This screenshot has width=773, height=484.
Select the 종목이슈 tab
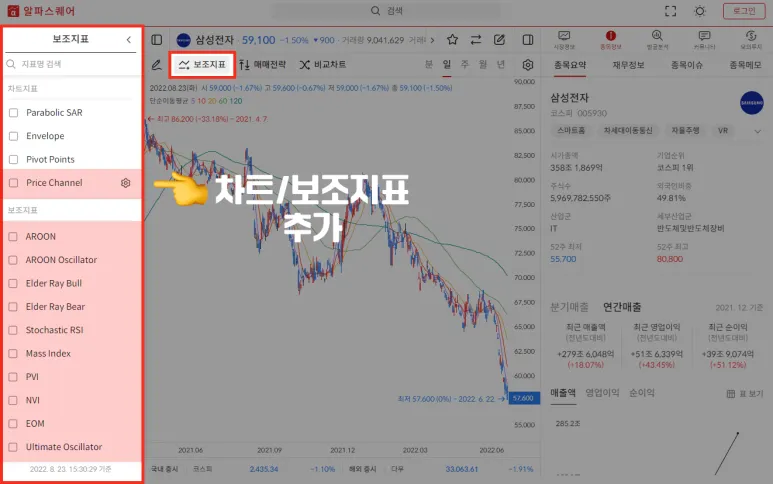coord(687,65)
